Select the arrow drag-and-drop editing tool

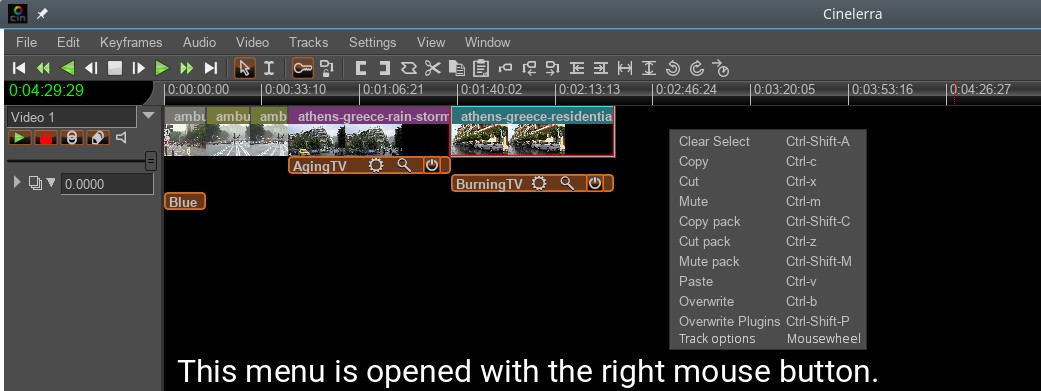pyautogui.click(x=245, y=68)
